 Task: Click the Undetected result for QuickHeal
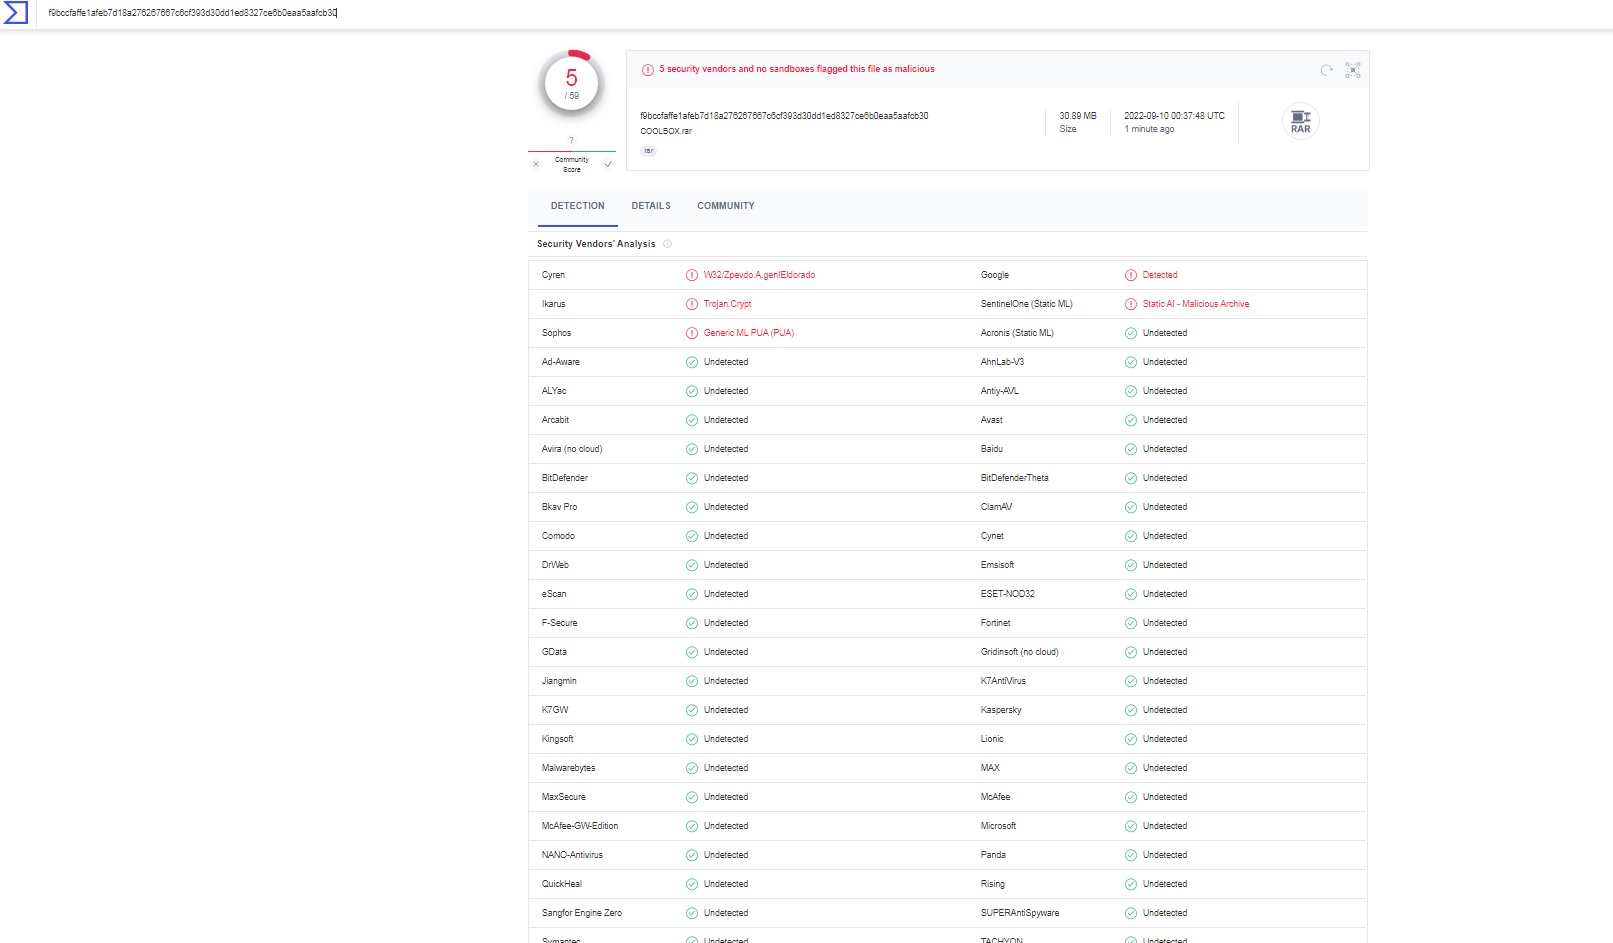tap(726, 884)
